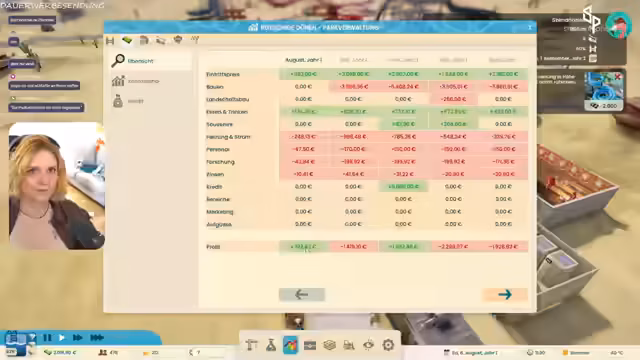Dismiss the blueprint notification card
Screen dimensions: 640x360
pos(618,76)
